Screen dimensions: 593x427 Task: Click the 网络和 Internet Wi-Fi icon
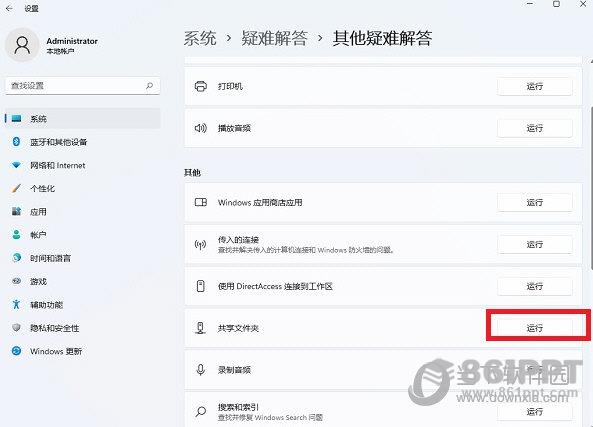(16, 165)
